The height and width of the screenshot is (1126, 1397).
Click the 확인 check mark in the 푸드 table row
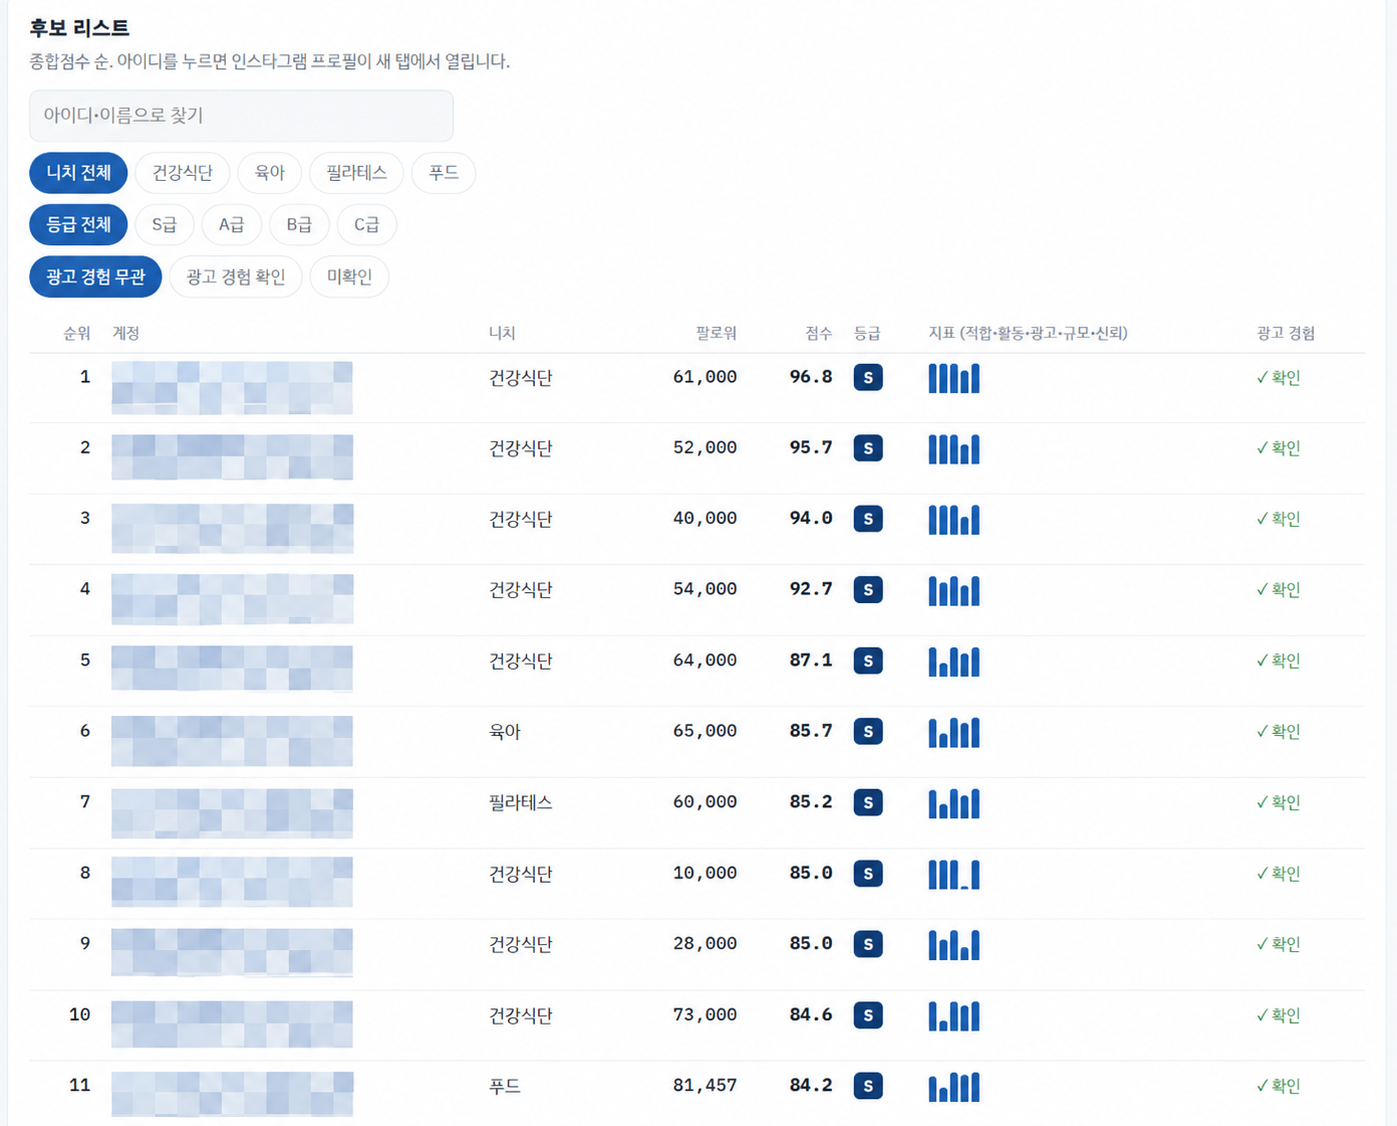[x=1278, y=1086]
